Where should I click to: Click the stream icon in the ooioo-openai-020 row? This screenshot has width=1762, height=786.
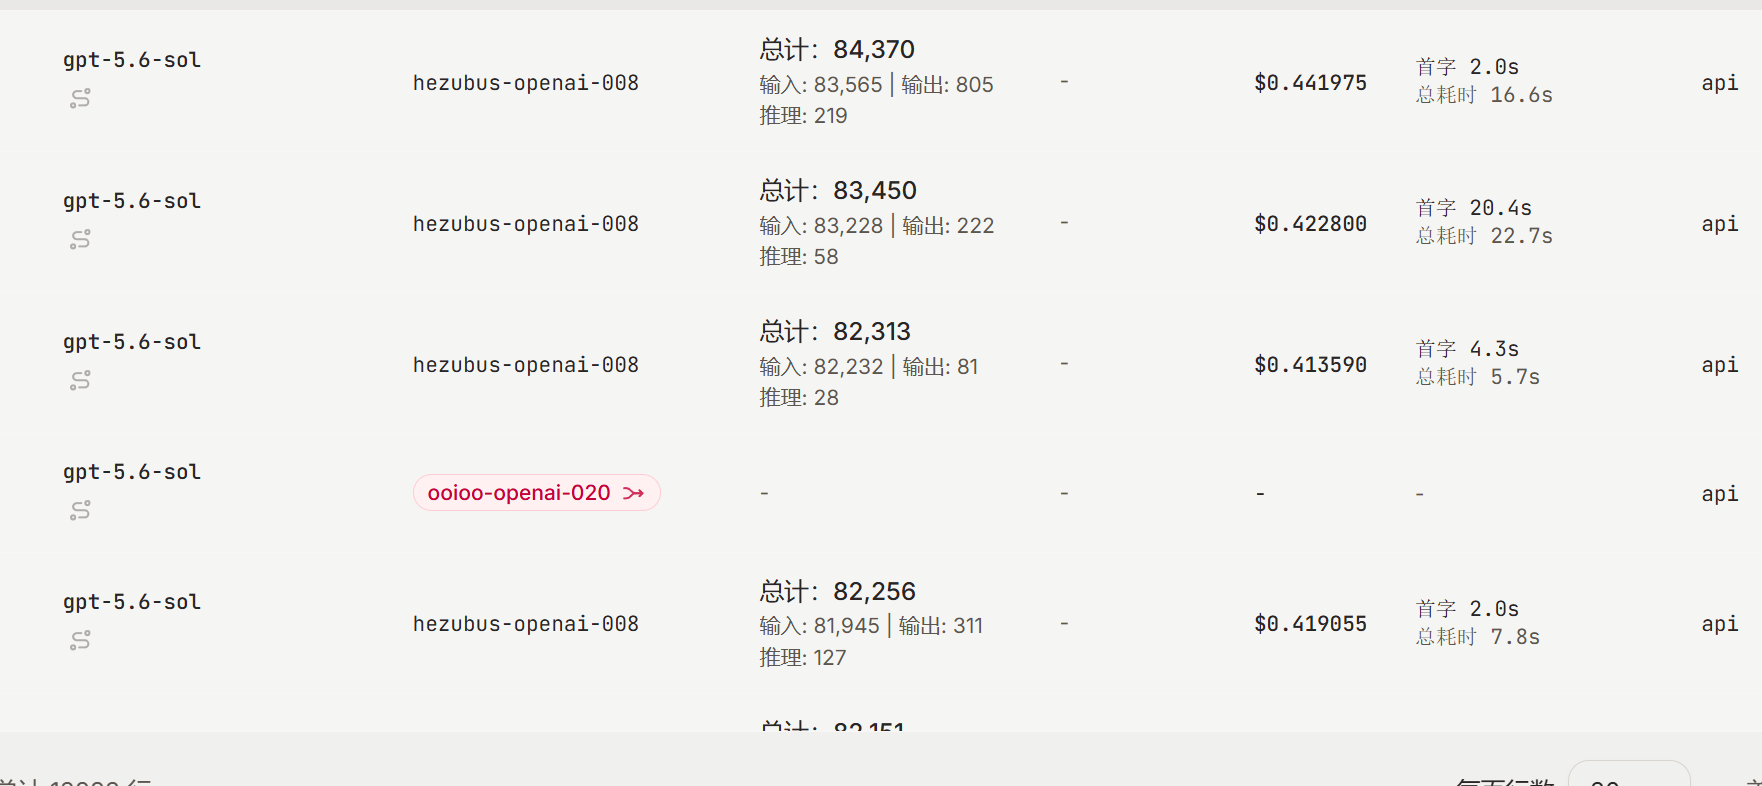pos(80,510)
